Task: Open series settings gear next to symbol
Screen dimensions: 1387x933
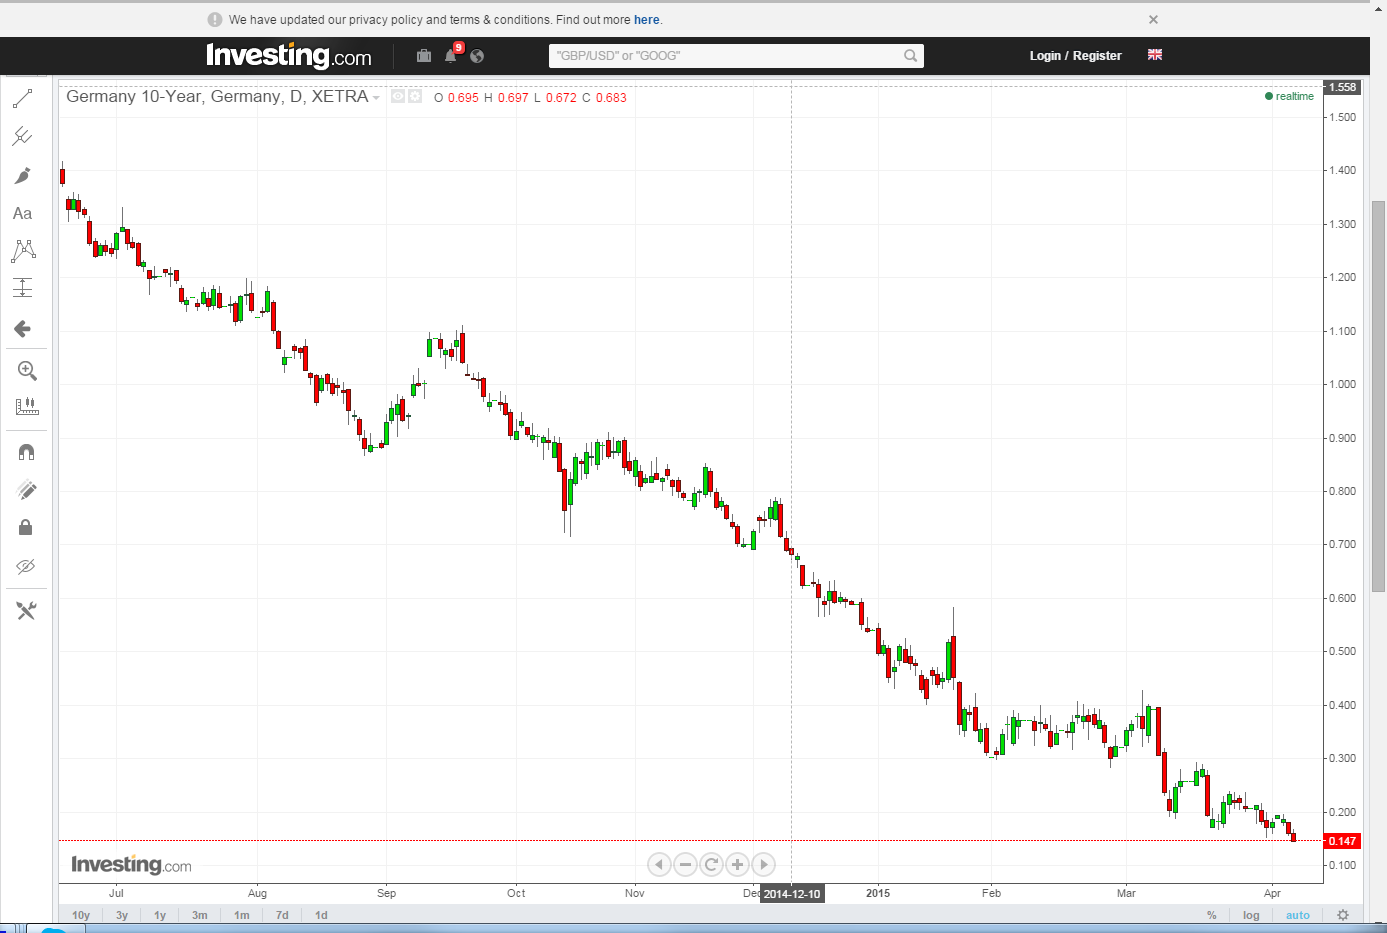Action: [415, 97]
